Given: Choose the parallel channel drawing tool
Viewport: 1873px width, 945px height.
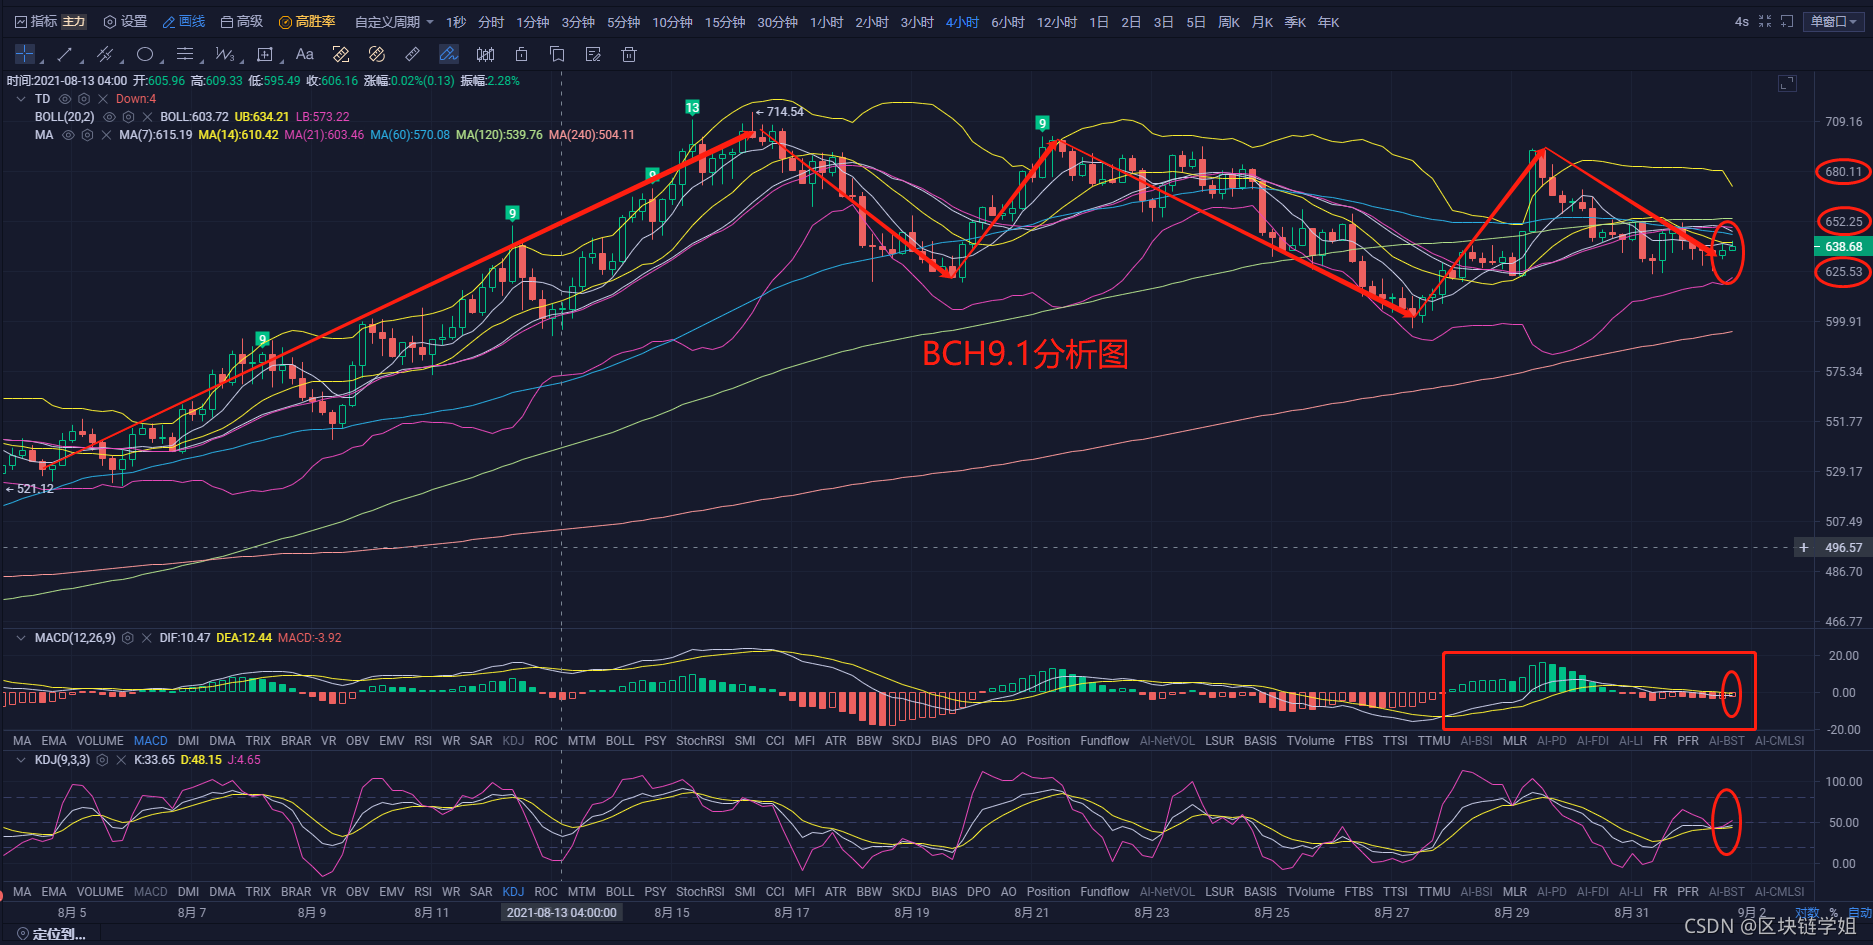Looking at the screenshot, I should click(x=105, y=54).
